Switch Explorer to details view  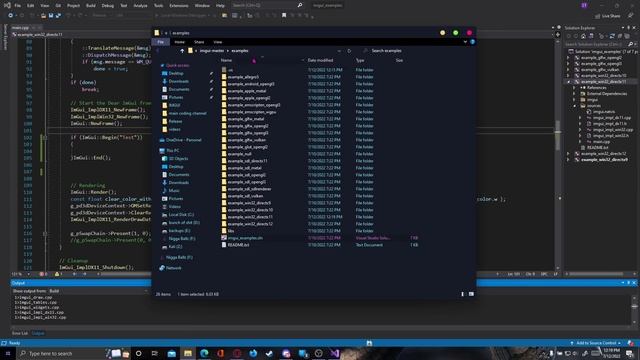(462, 294)
